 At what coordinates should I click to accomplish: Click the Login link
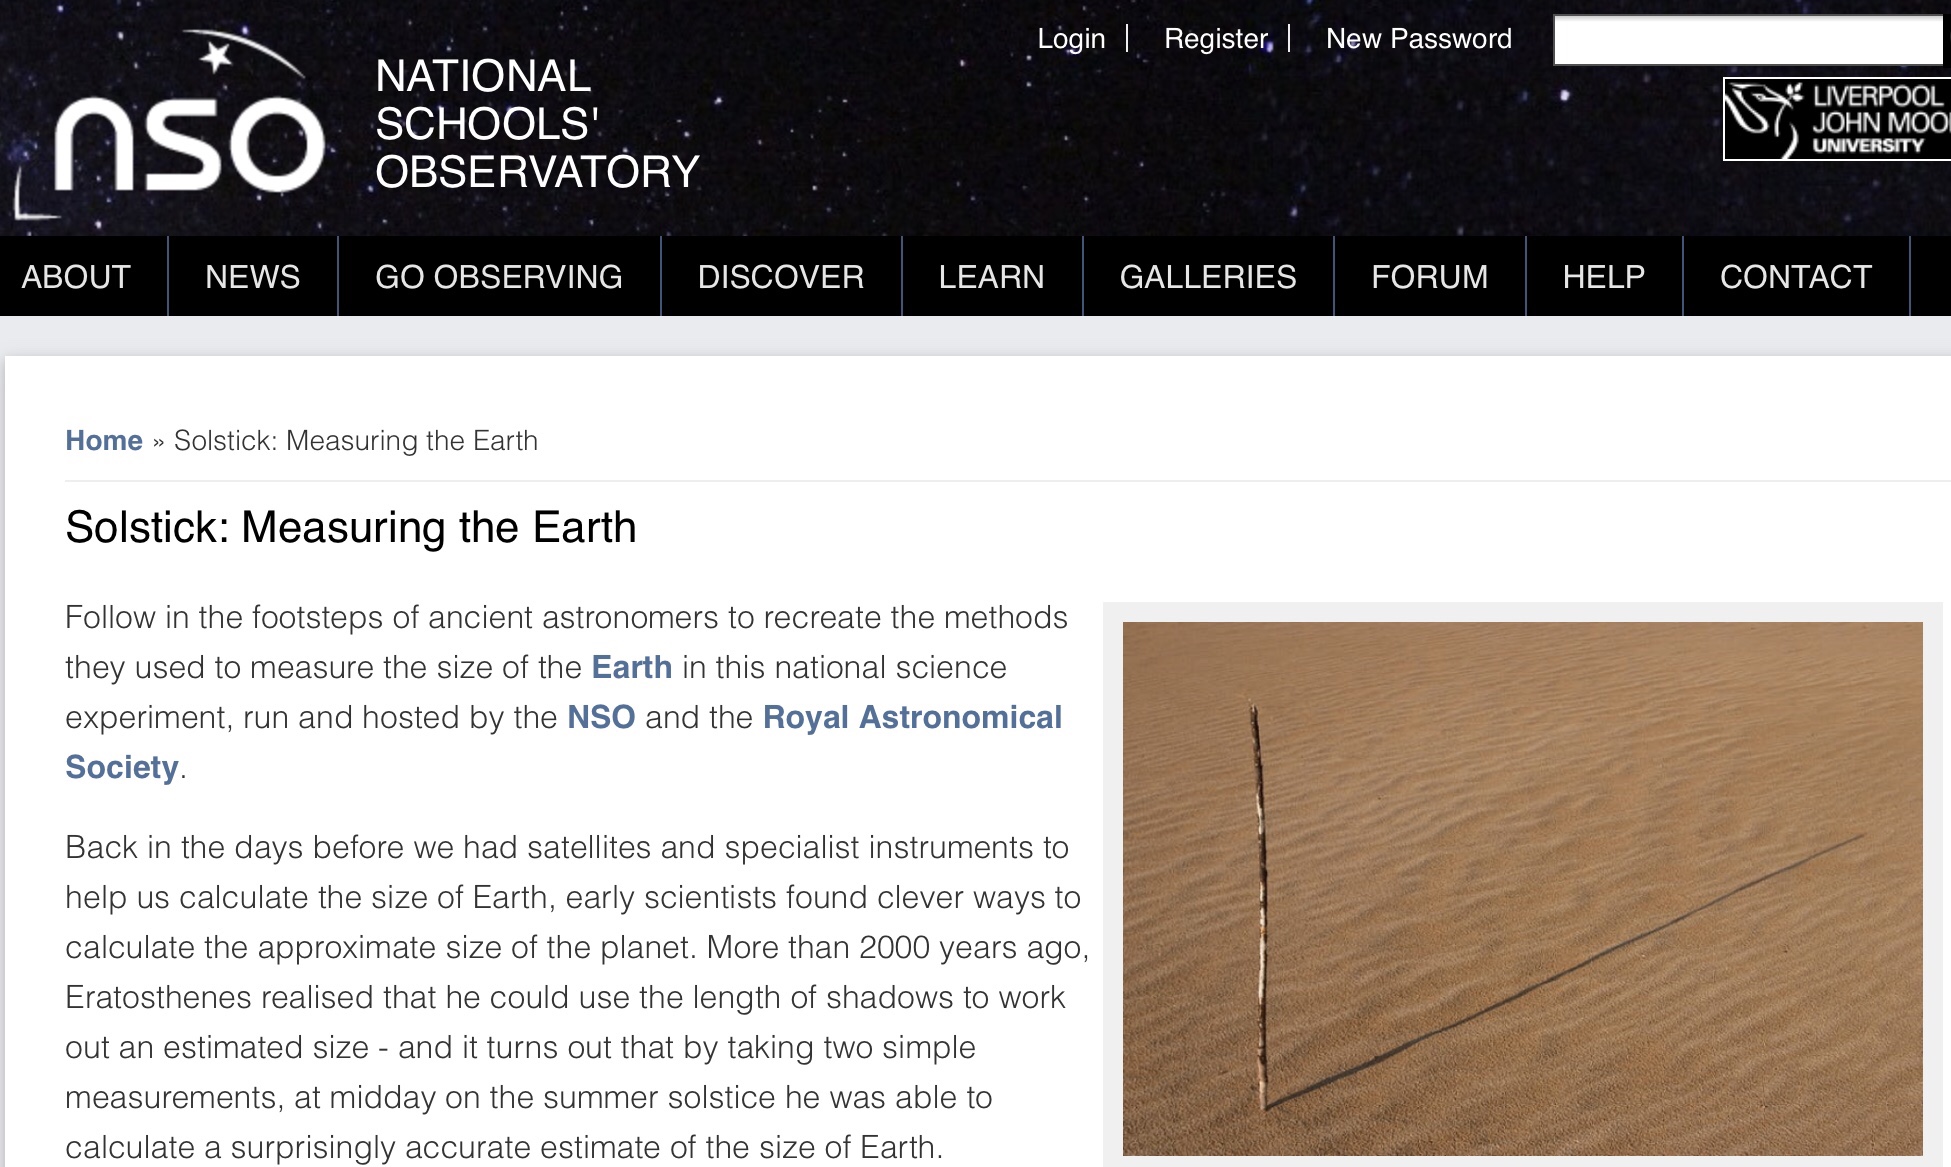pos(1071,39)
